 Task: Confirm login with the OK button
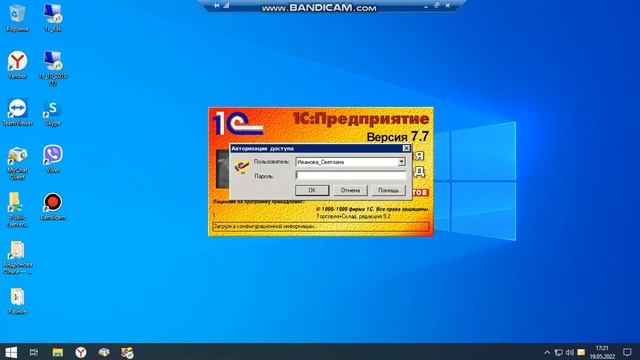[312, 190]
